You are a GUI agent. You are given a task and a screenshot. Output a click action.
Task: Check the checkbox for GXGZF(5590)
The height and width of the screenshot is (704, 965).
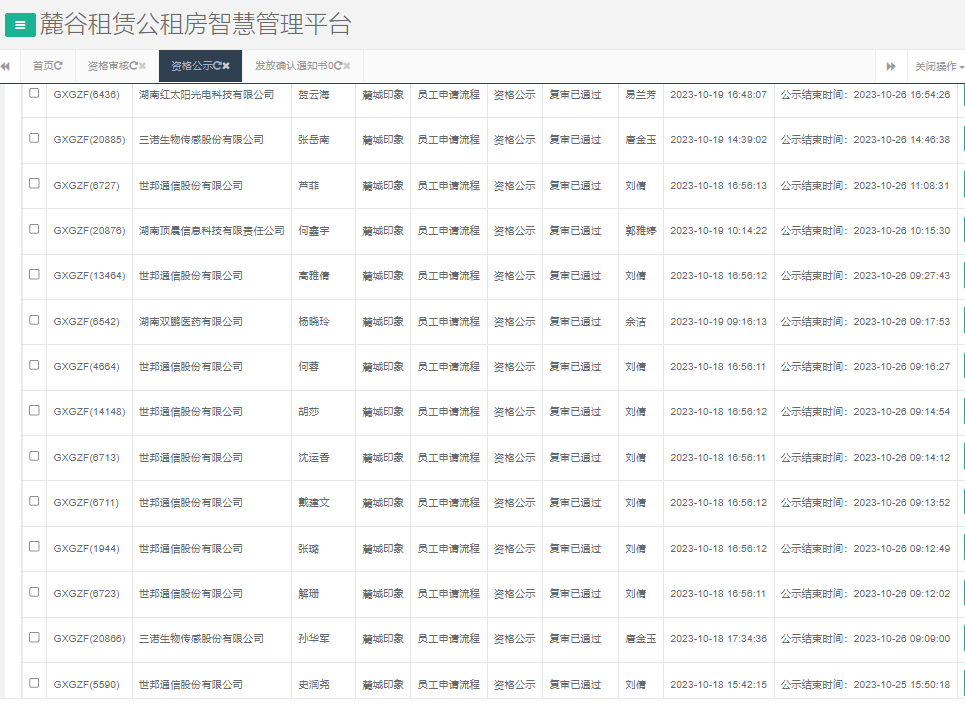(x=33, y=685)
